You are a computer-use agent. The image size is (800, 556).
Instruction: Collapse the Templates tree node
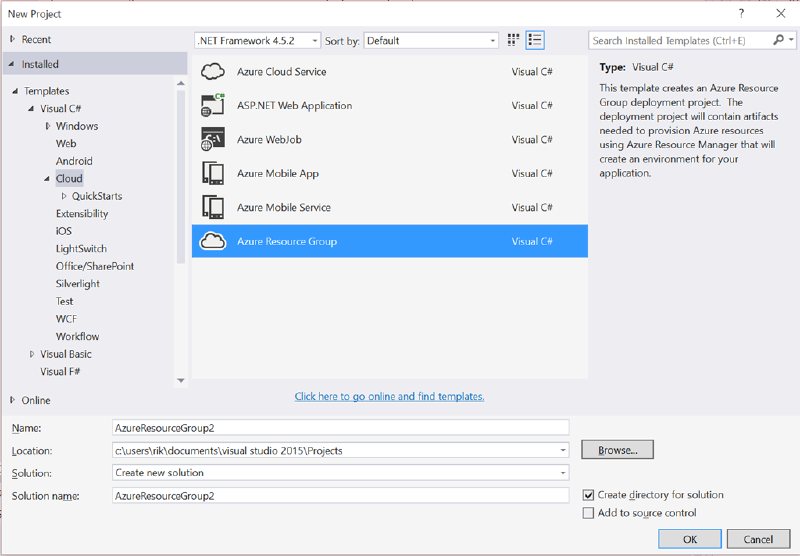point(15,91)
